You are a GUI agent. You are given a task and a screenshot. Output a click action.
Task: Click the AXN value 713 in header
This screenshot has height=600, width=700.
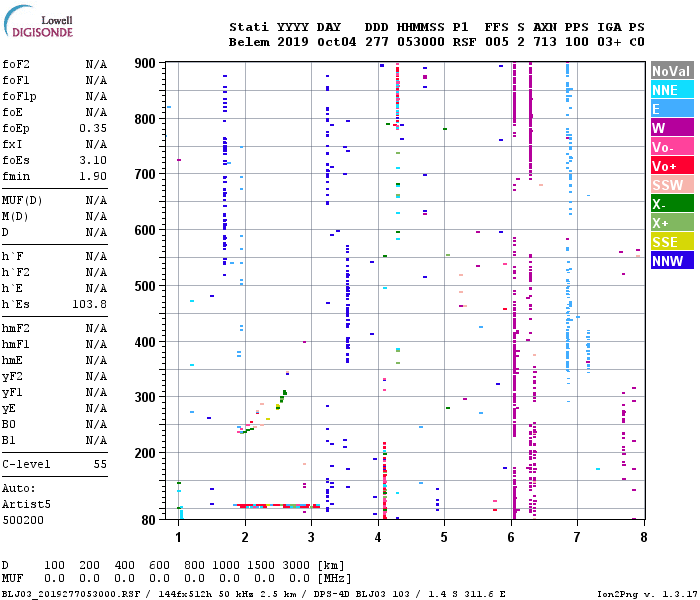545,42
